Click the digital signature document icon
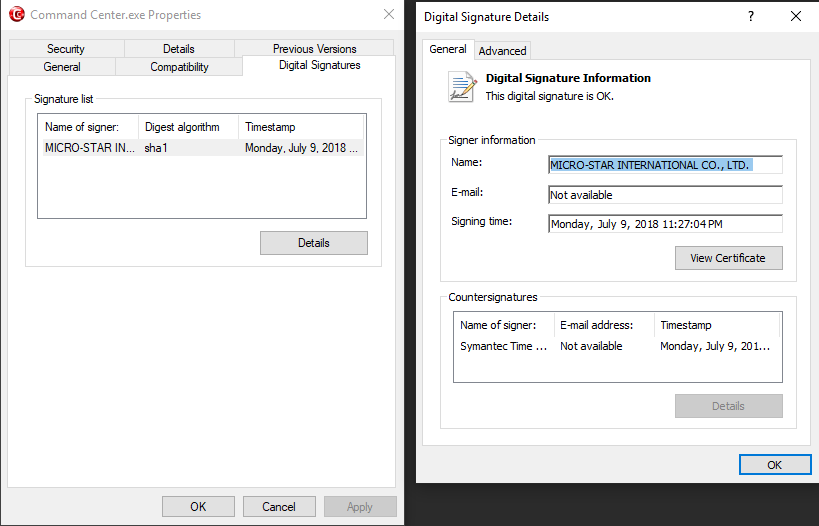The image size is (819, 526). point(462,87)
